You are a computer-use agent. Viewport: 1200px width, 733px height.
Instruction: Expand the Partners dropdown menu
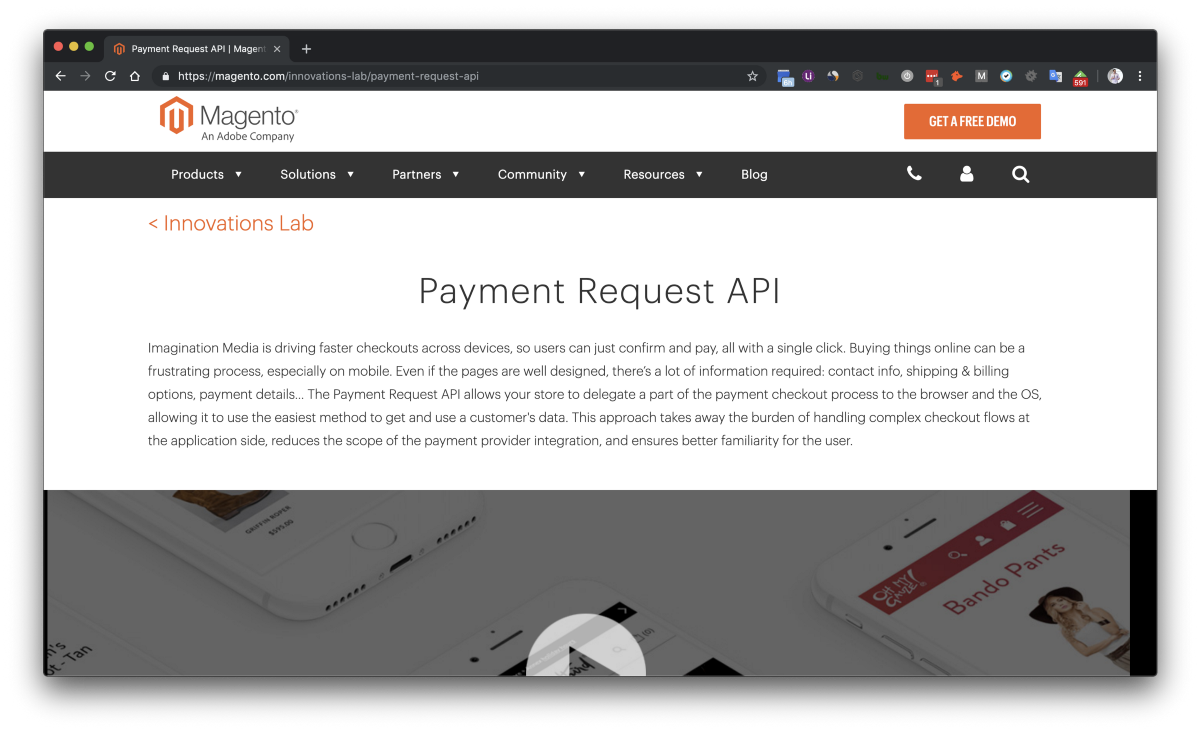425,174
